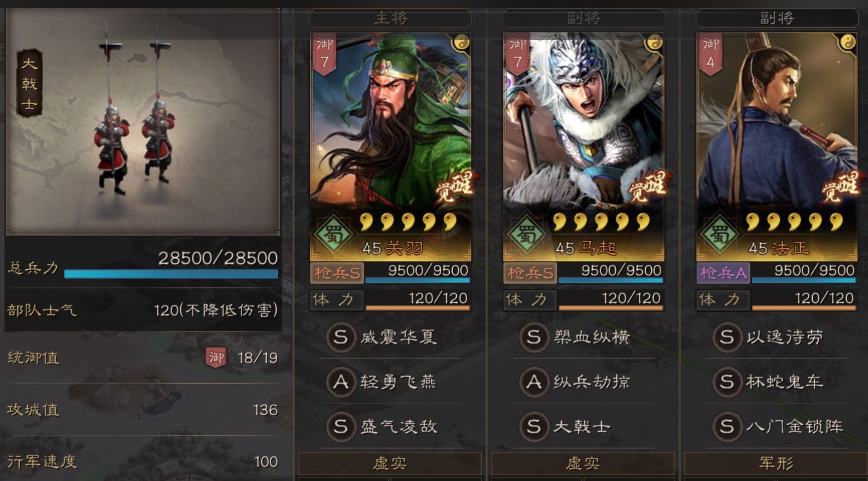Select the 大戟士 skill on 马超

click(x=582, y=427)
